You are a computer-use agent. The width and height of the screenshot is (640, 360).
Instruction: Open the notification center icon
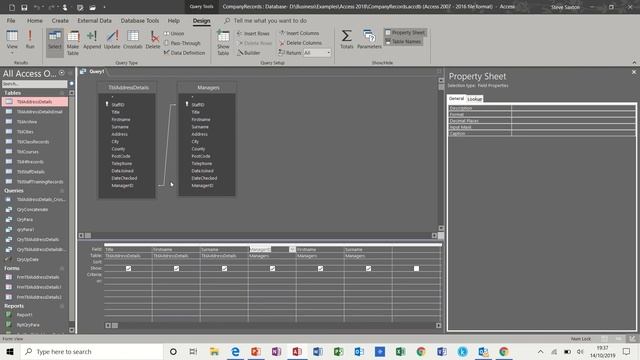pos(627,351)
